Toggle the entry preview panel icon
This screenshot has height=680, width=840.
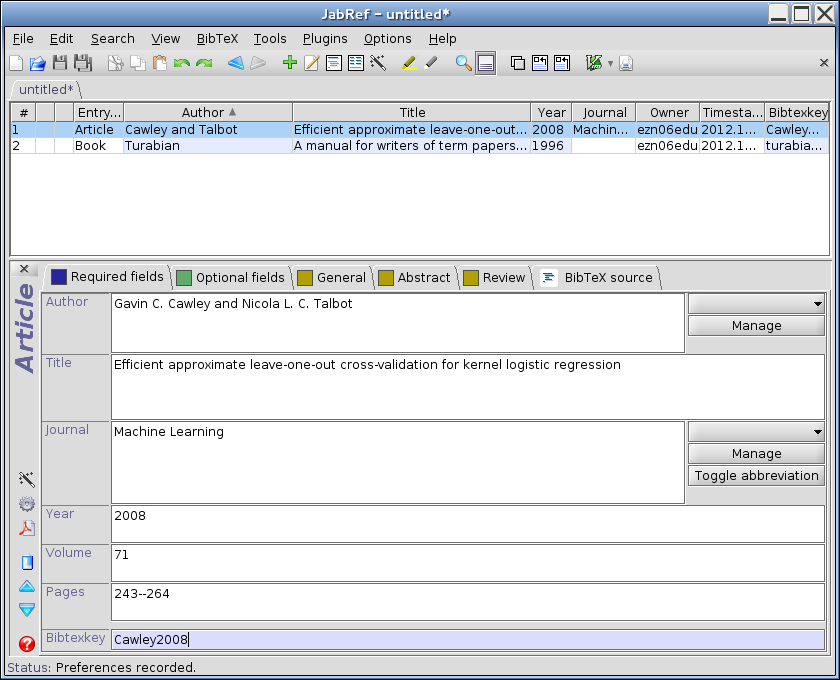click(x=486, y=63)
